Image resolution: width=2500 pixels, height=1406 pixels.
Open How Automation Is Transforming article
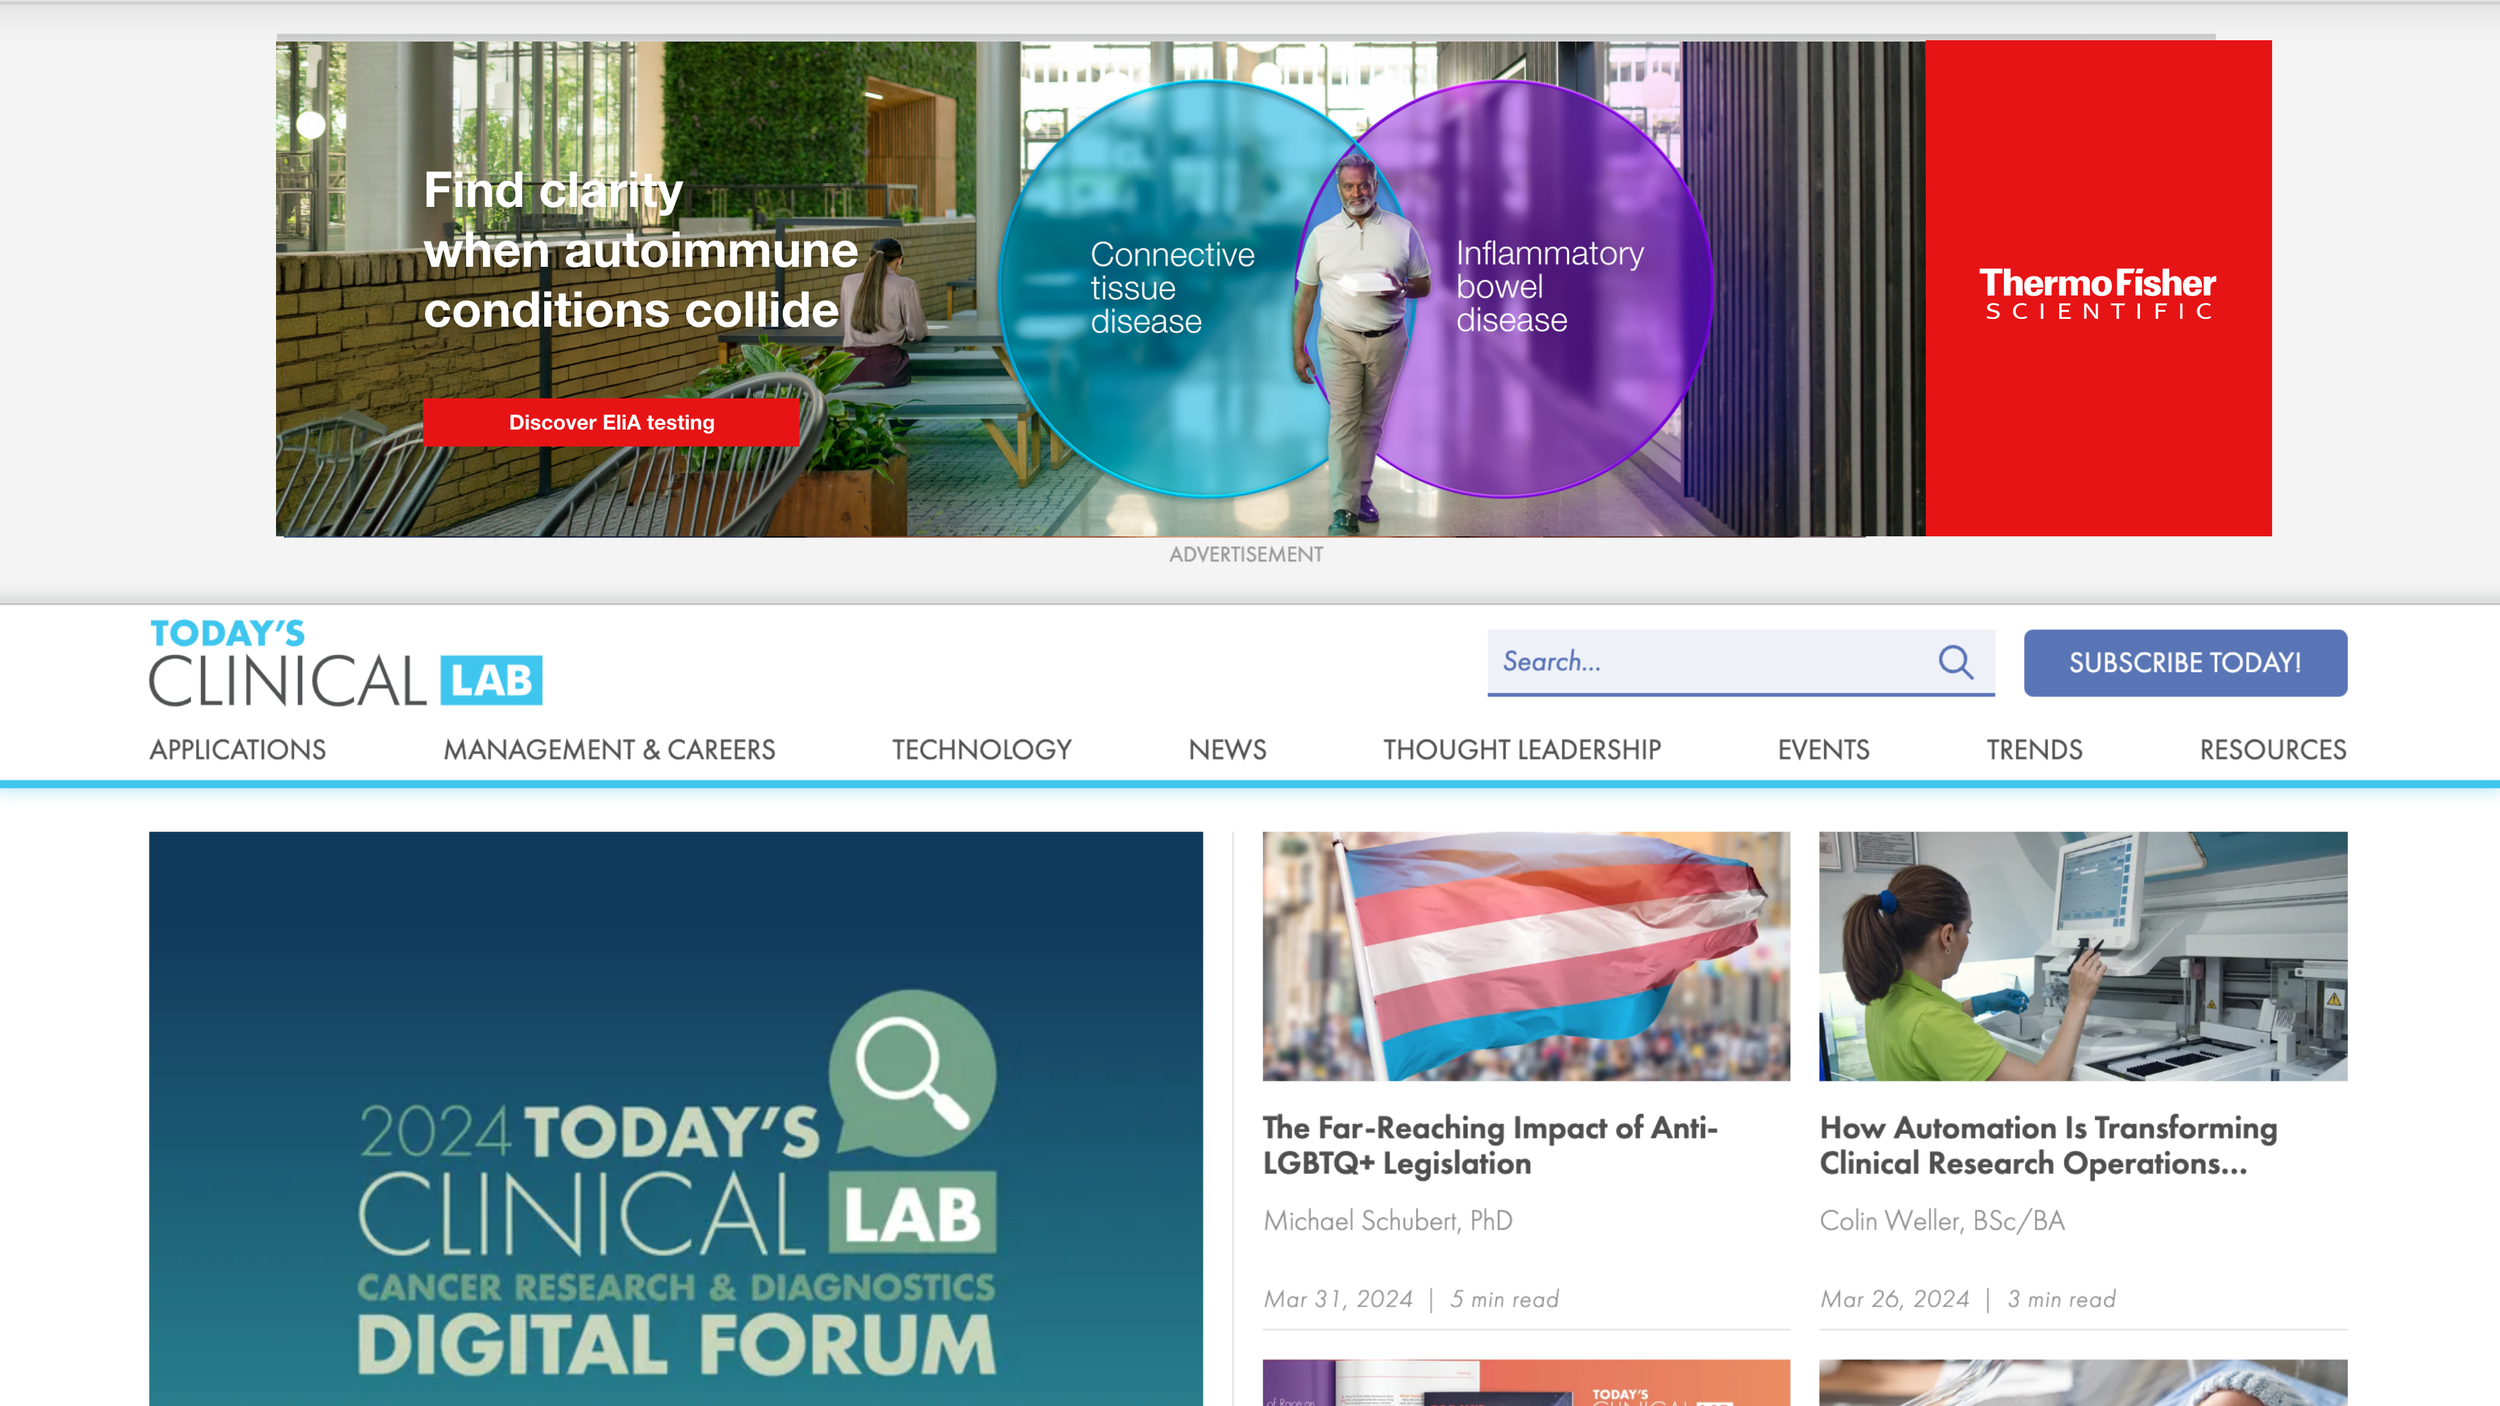click(2047, 1145)
